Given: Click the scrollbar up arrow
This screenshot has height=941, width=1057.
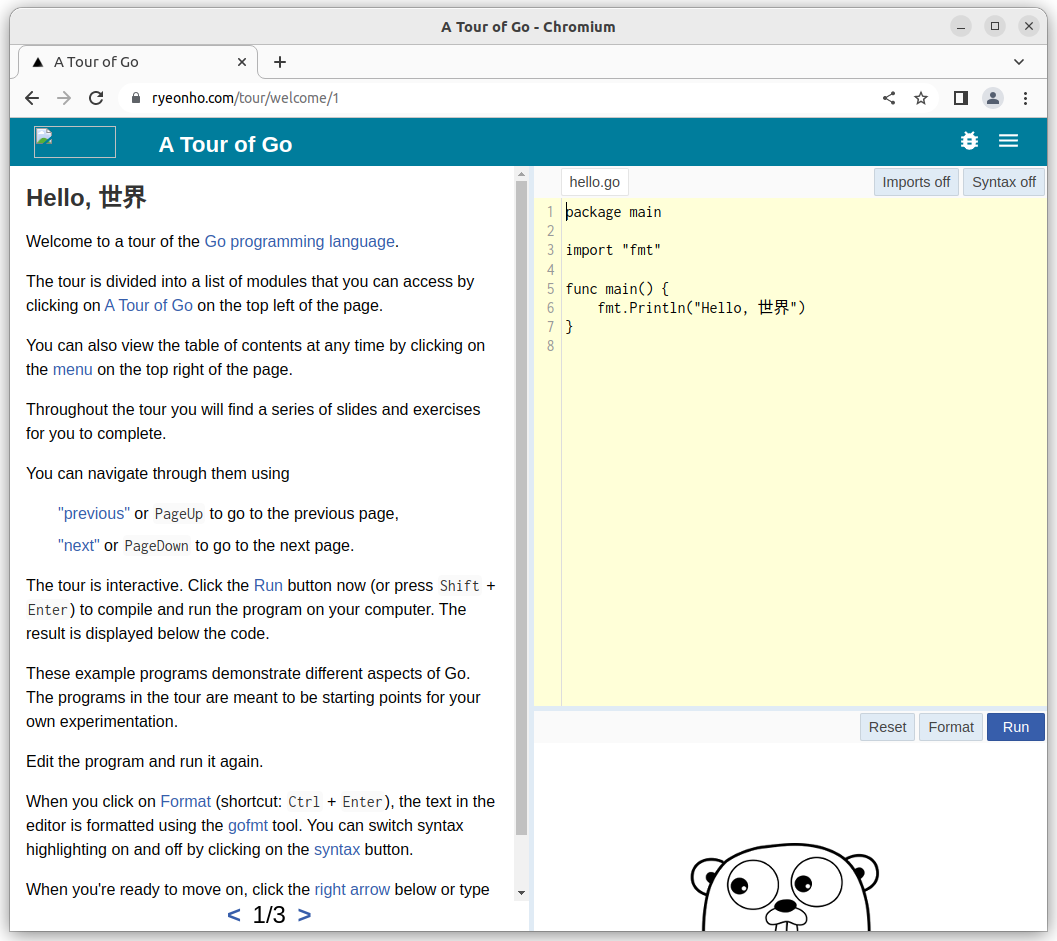Looking at the screenshot, I should pos(521,174).
